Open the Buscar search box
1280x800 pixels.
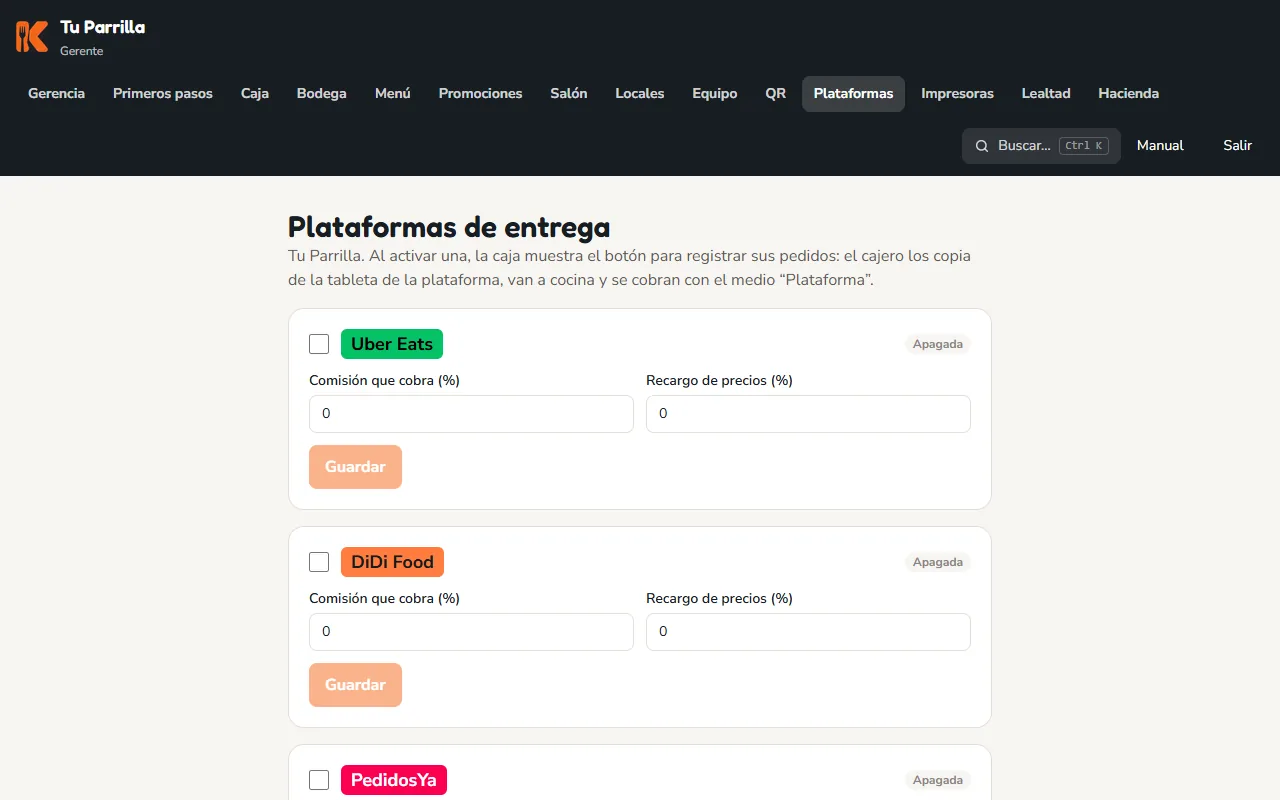(1041, 146)
